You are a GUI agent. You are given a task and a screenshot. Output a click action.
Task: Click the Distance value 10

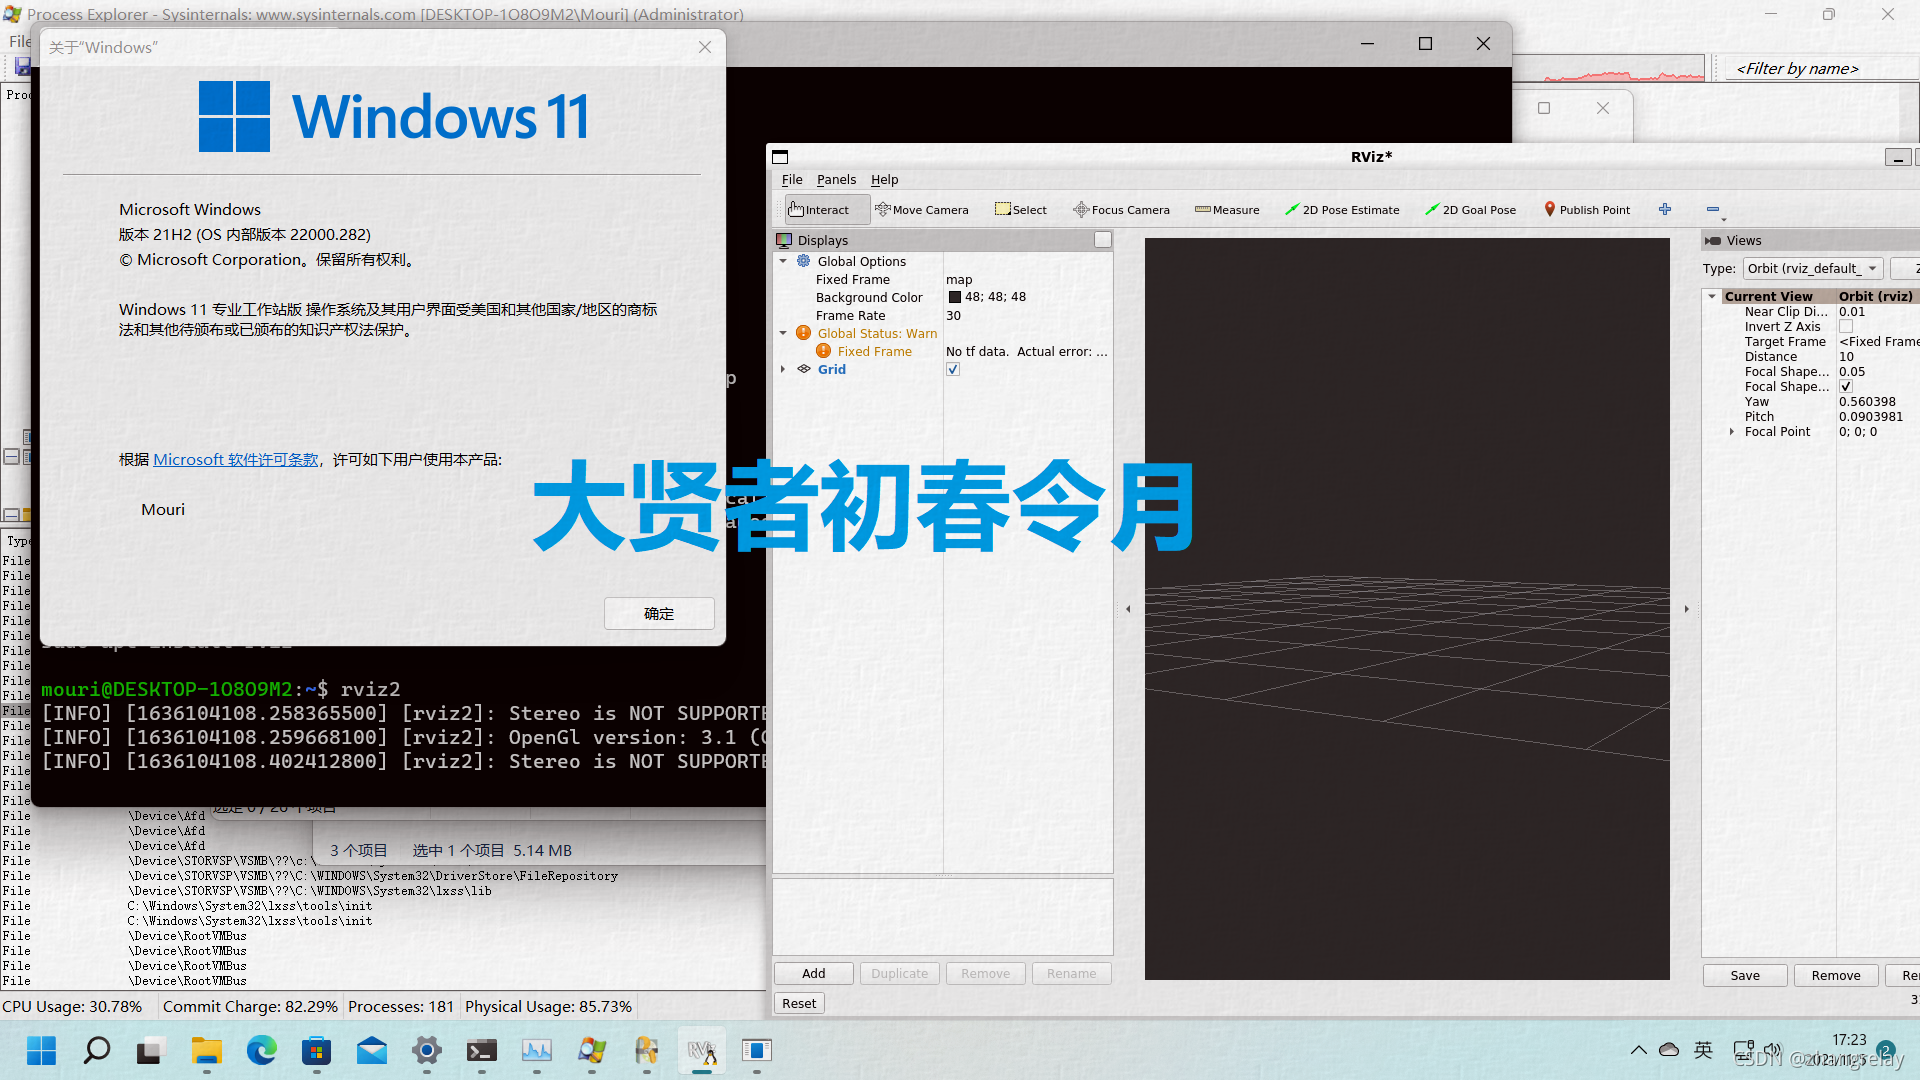point(1846,356)
